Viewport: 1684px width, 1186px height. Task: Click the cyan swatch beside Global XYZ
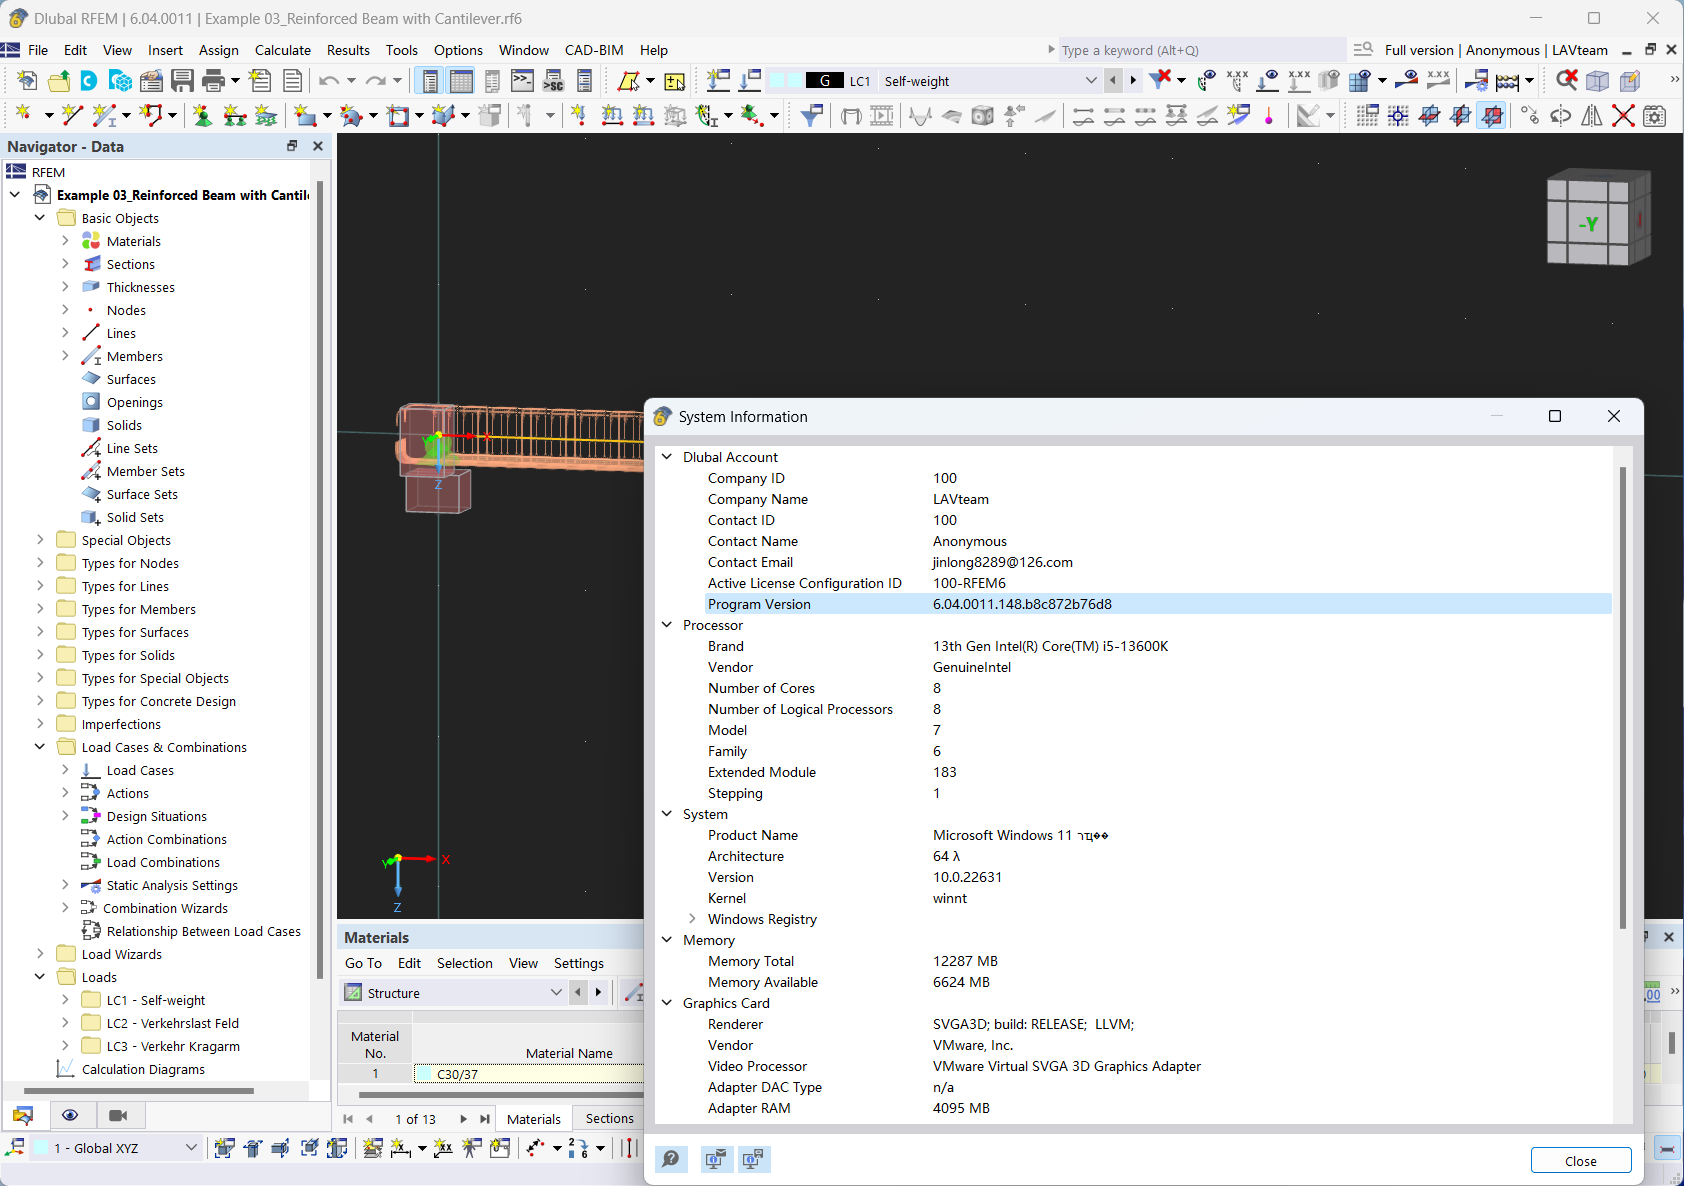tap(42, 1148)
